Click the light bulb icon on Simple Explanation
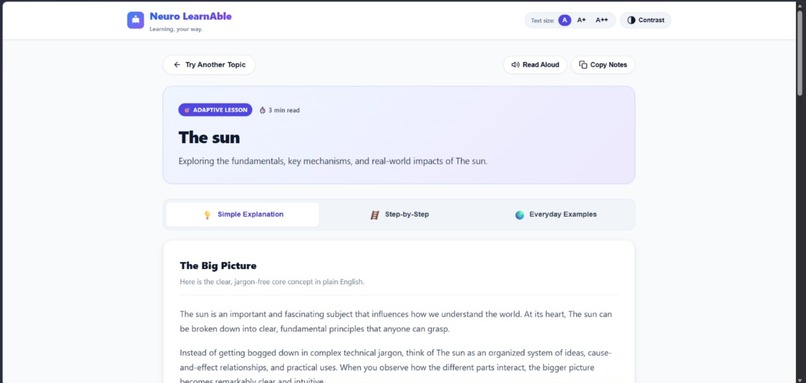806x383 pixels. 207,215
